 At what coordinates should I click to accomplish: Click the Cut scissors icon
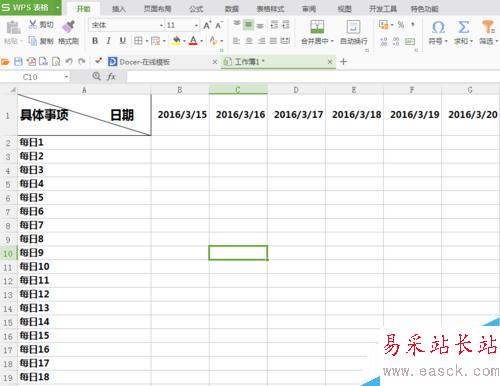coord(33,24)
